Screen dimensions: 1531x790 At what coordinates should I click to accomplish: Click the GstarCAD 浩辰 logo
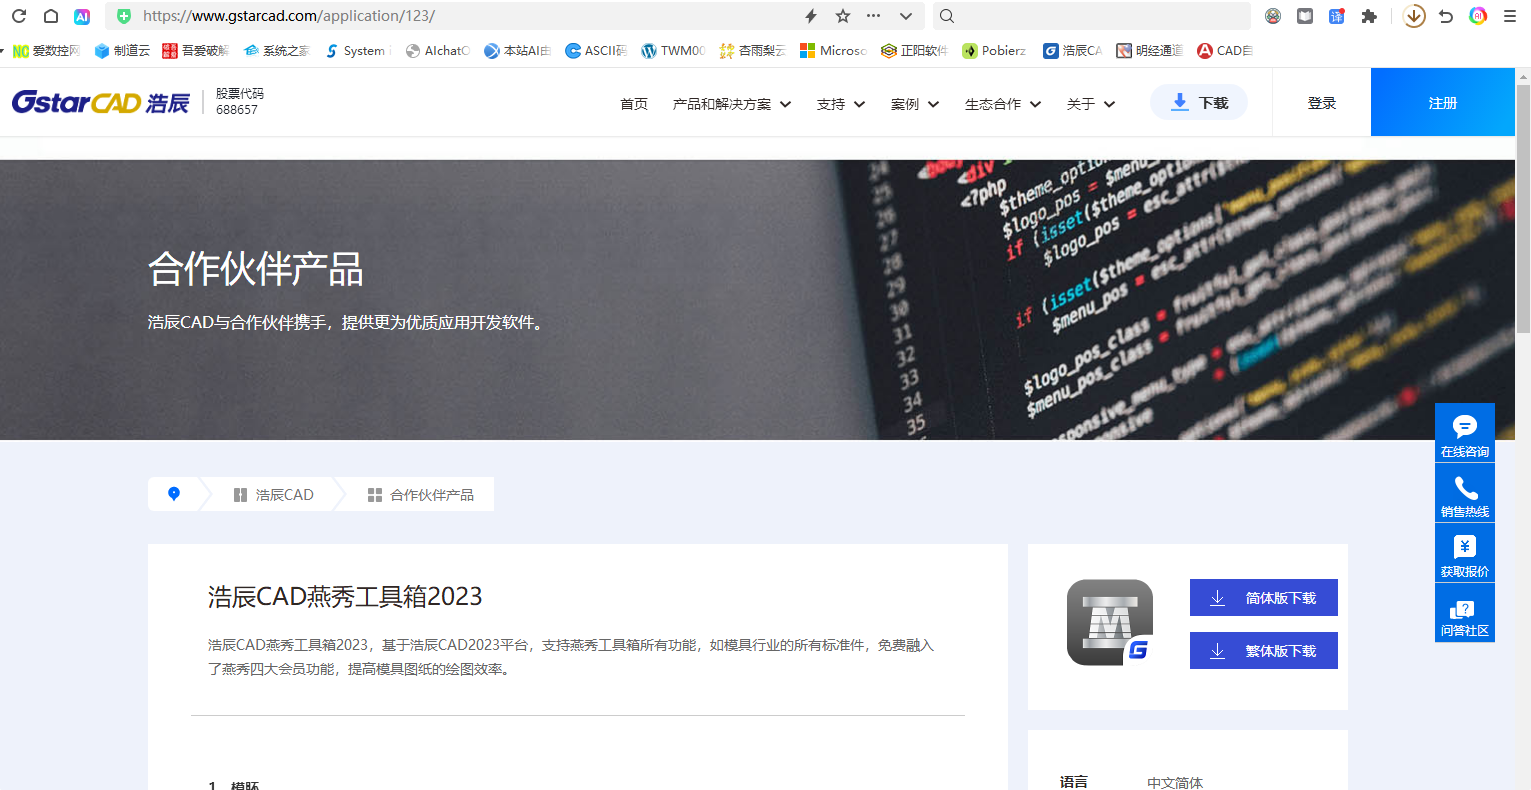[100, 102]
